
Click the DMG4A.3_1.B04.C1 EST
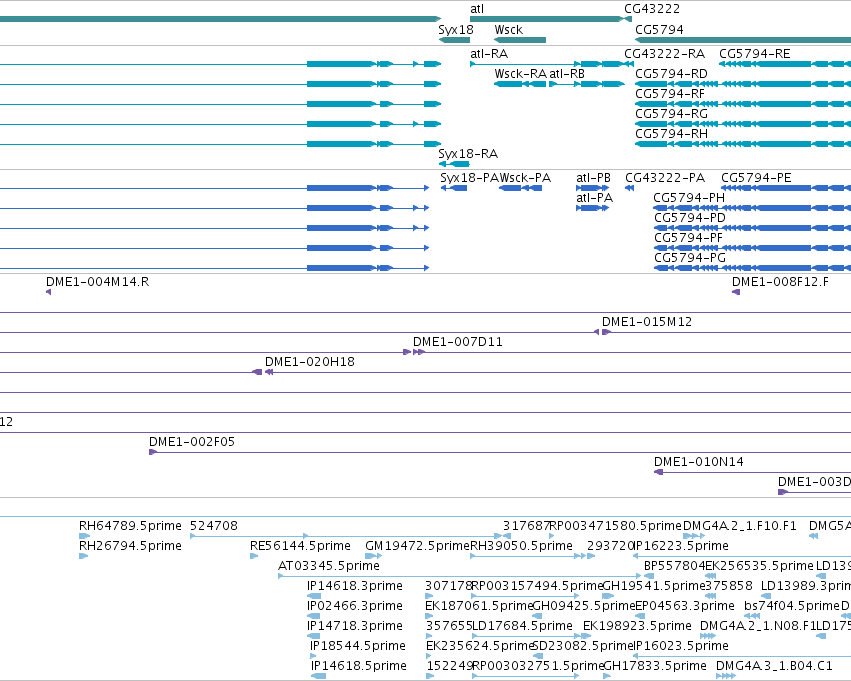726,676
